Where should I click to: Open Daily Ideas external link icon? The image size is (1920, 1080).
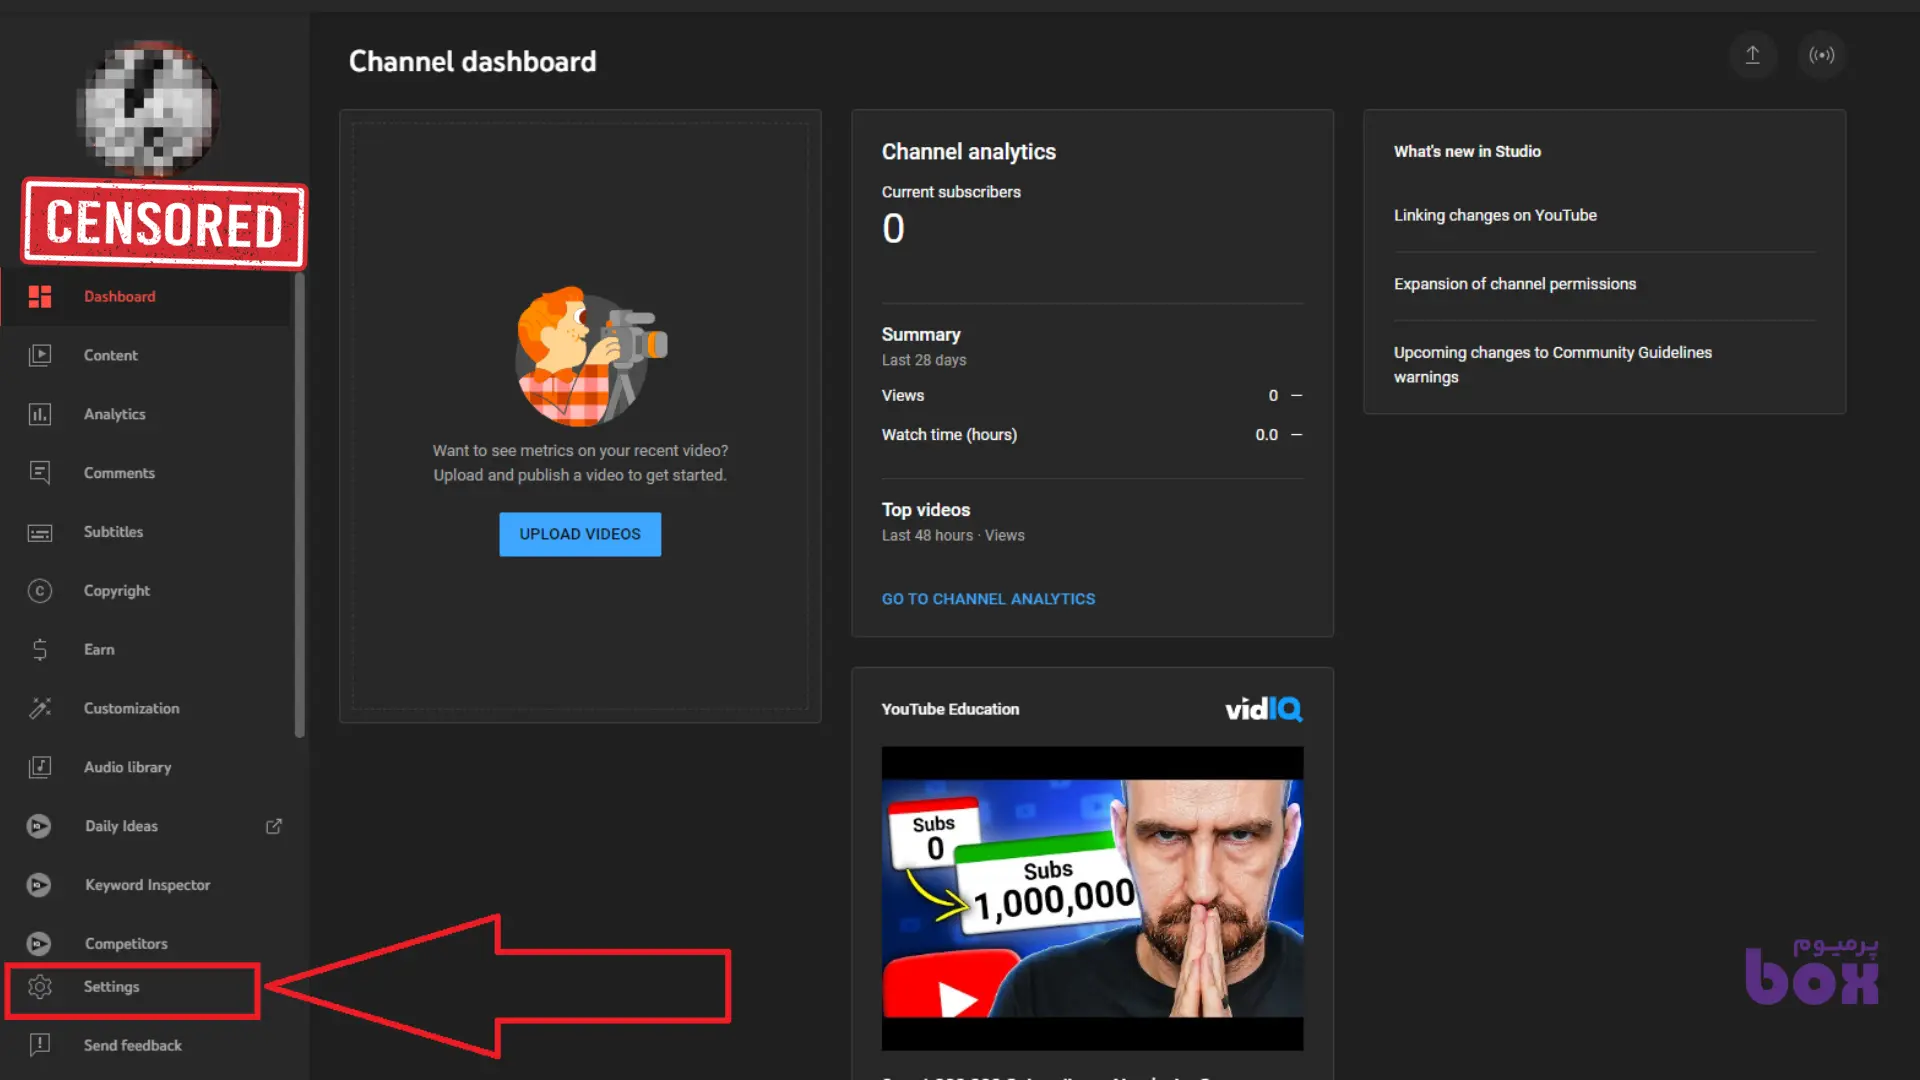click(x=274, y=826)
